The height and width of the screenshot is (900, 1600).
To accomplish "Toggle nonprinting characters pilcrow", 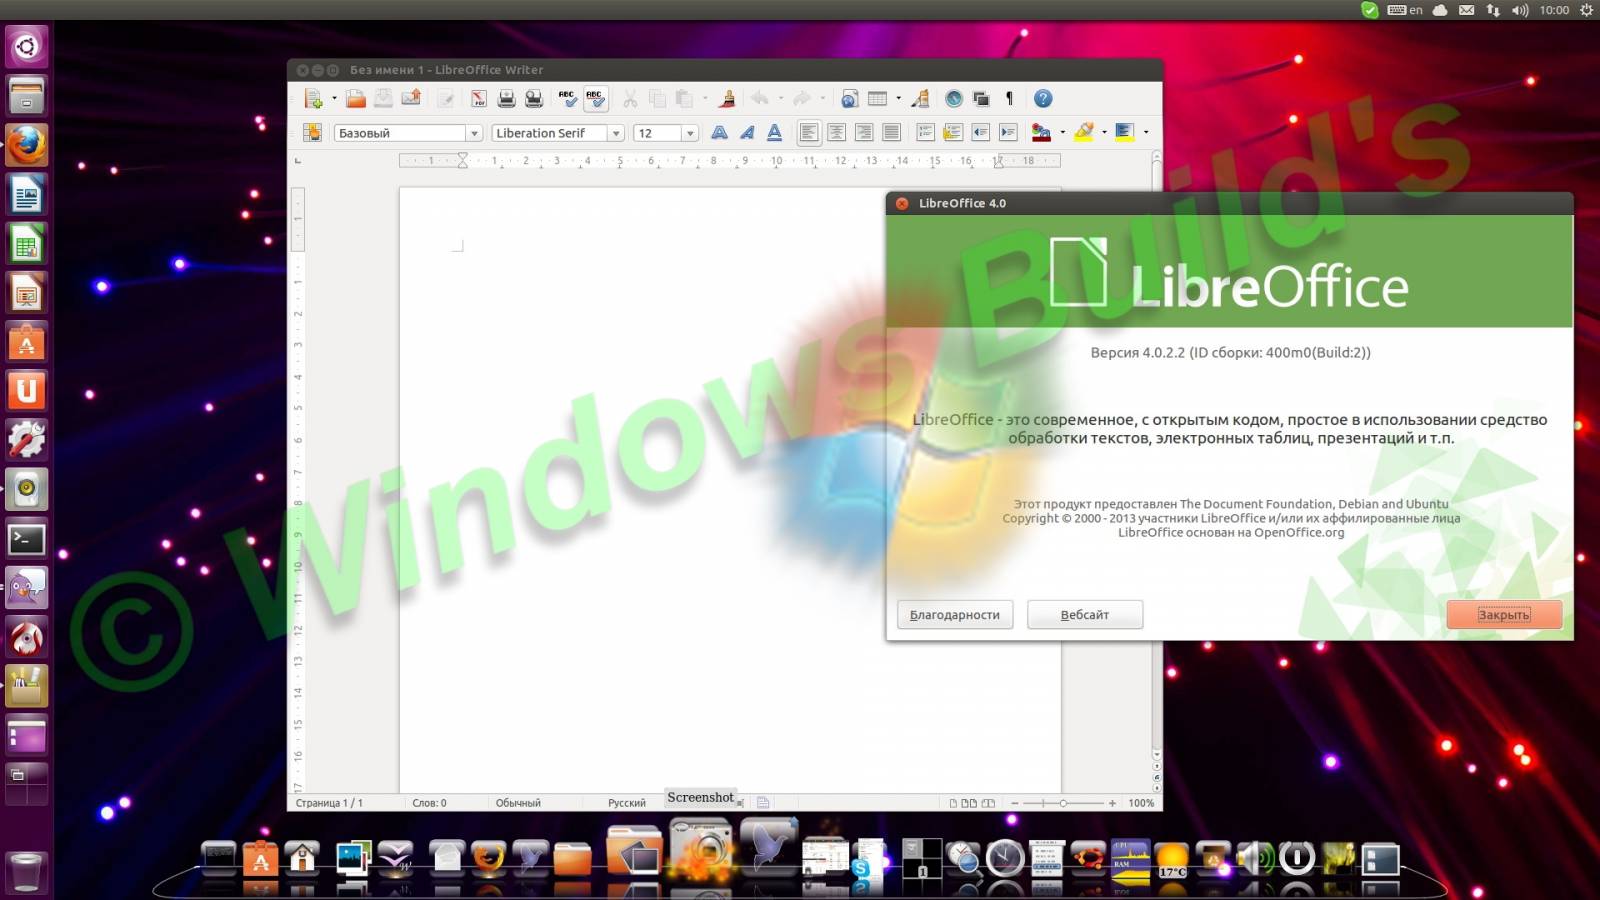I will coord(1009,99).
